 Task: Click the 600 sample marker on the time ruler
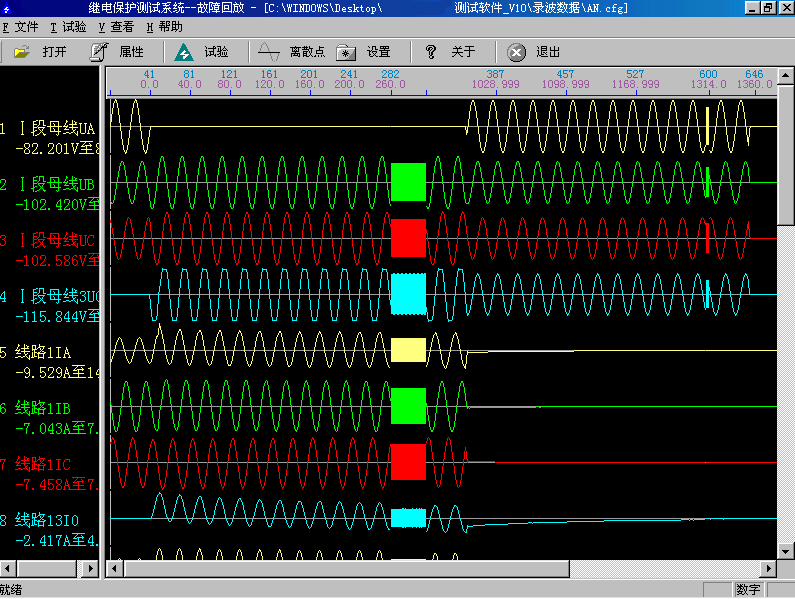[708, 75]
